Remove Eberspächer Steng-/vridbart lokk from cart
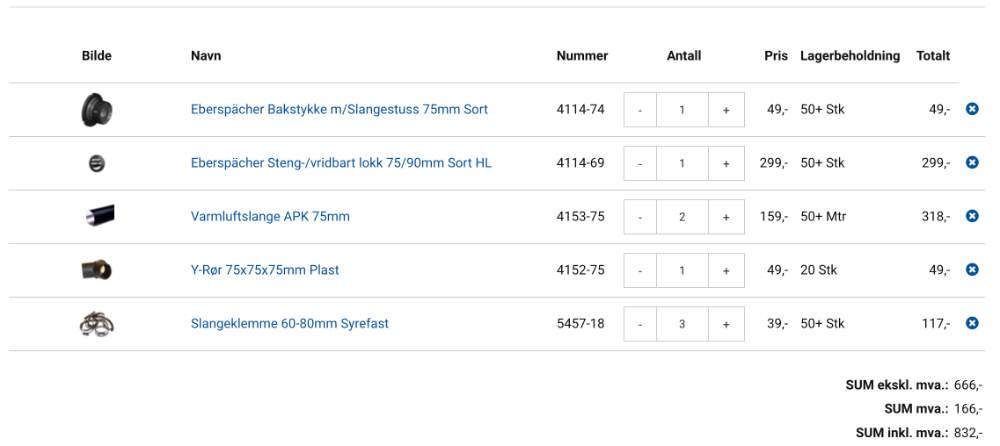This screenshot has width=1000, height=446. [972, 162]
